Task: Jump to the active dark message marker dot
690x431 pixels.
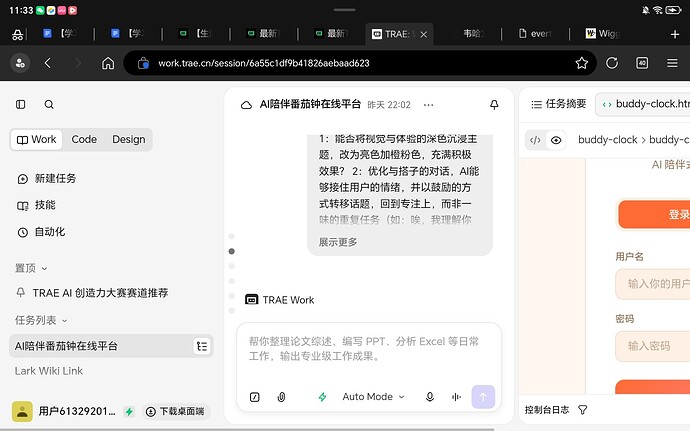Action: (x=232, y=251)
